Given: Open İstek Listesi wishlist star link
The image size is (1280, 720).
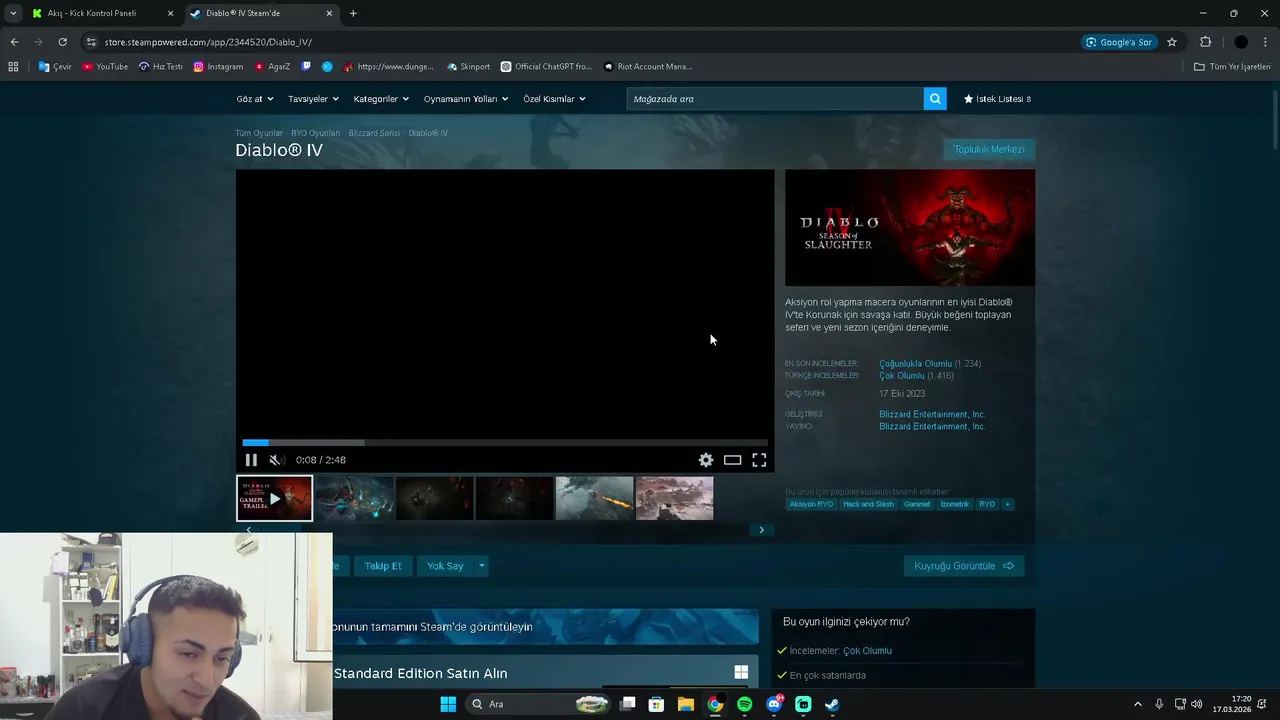Looking at the screenshot, I should pyautogui.click(x=997, y=99).
